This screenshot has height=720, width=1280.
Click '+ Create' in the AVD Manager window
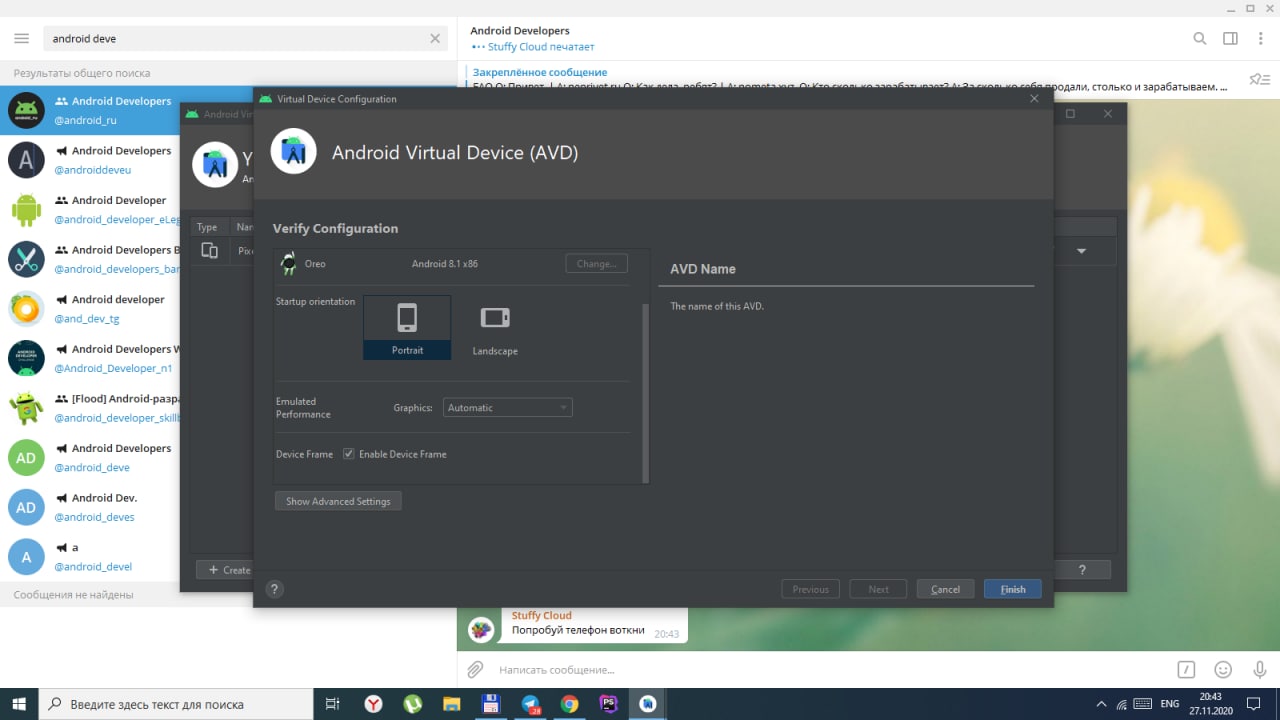(225, 570)
